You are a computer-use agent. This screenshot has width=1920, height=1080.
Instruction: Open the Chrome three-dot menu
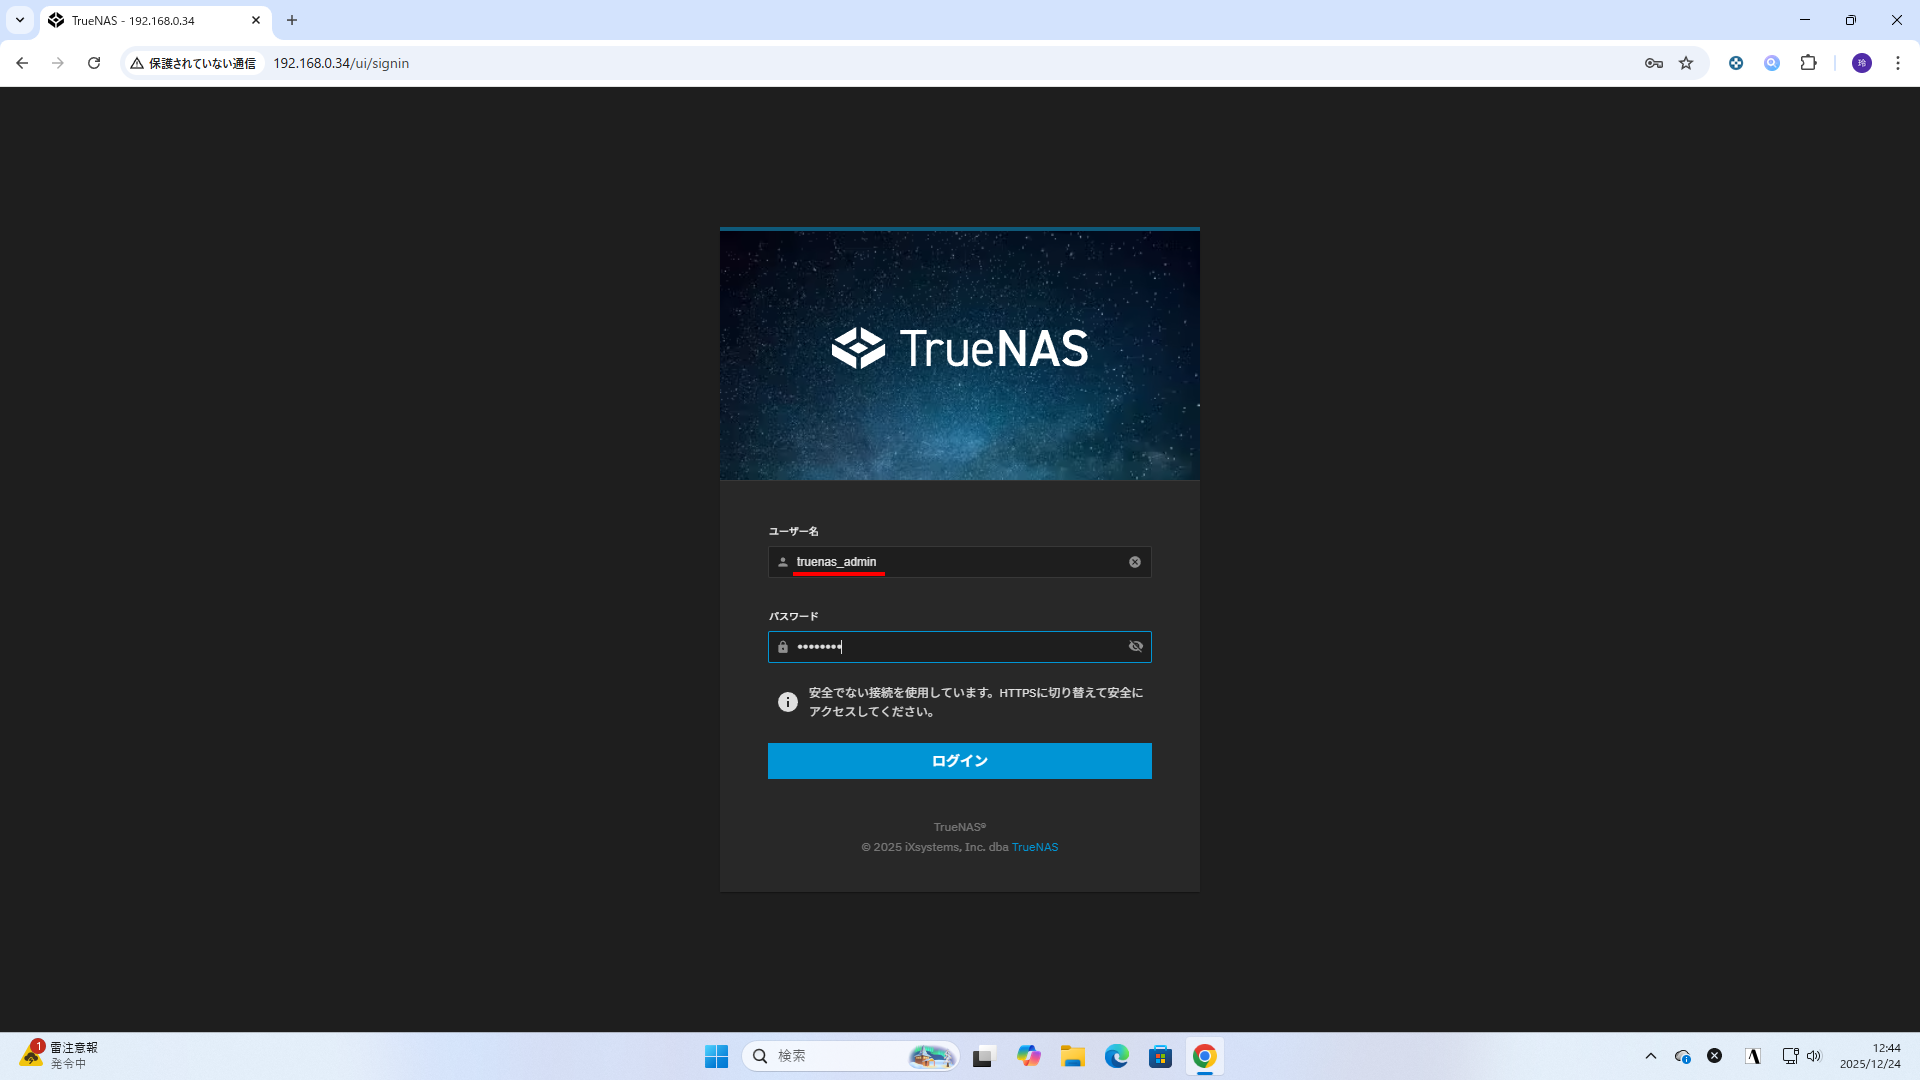click(x=1897, y=63)
